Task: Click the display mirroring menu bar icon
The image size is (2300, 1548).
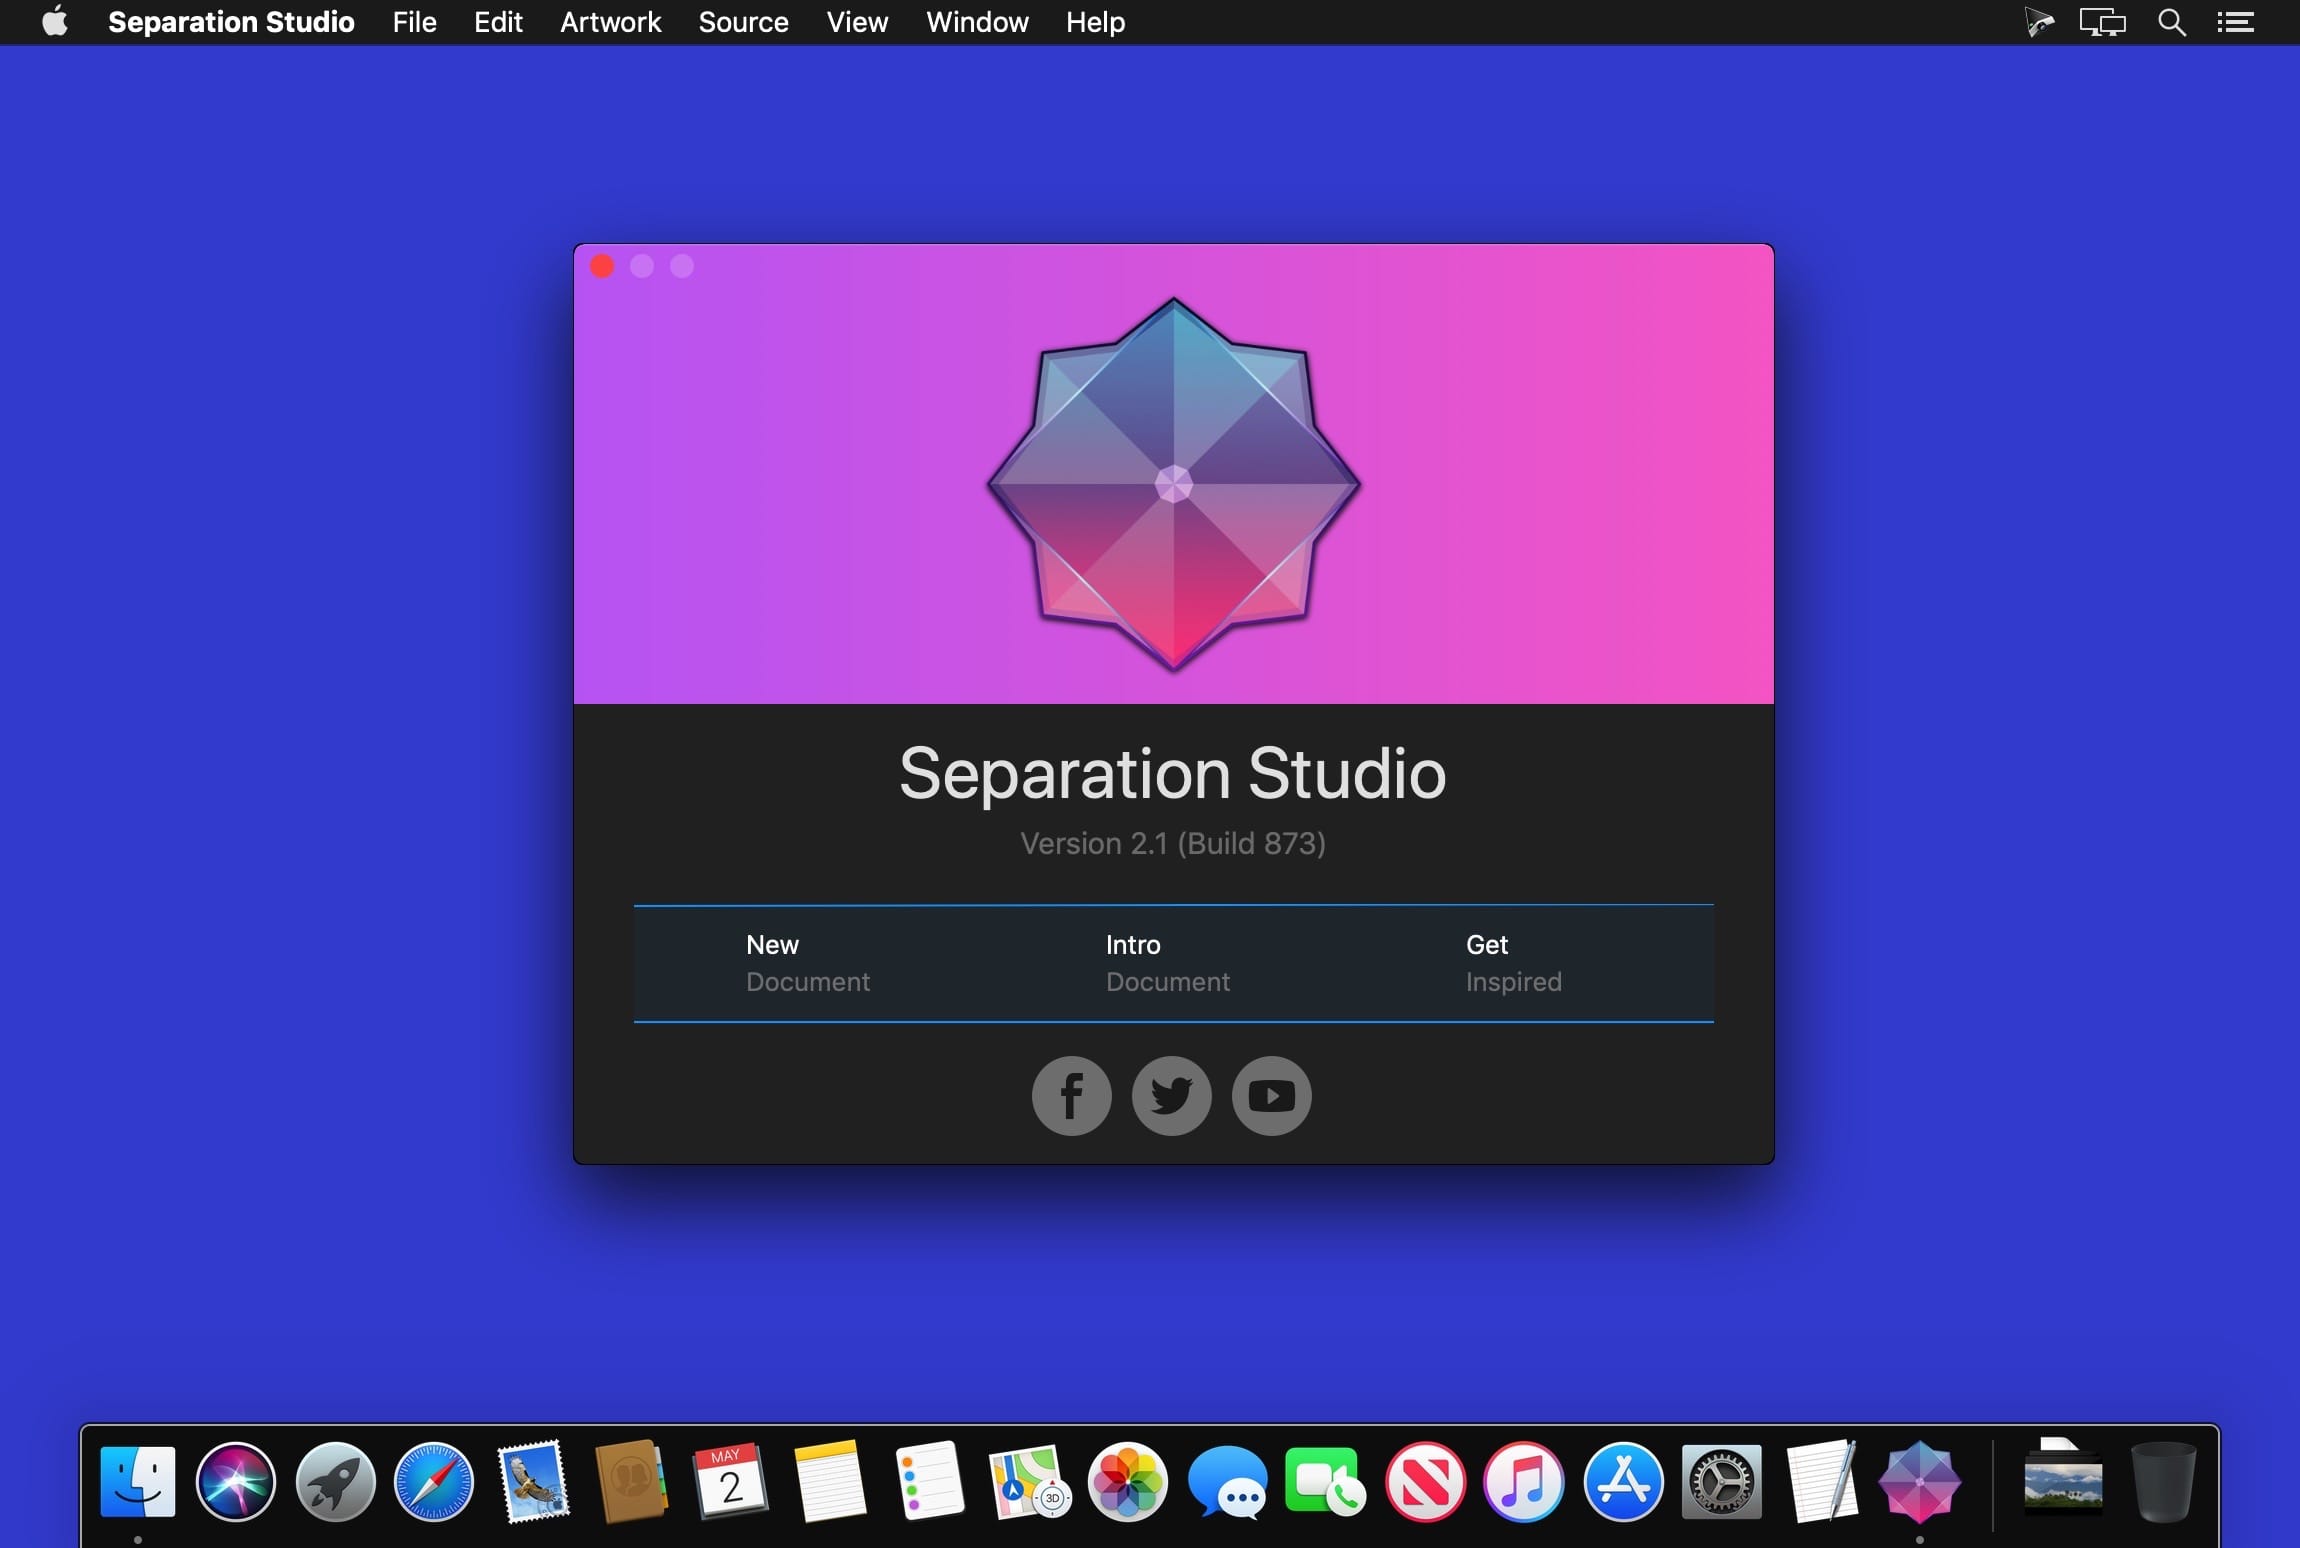Action: click(x=2102, y=22)
